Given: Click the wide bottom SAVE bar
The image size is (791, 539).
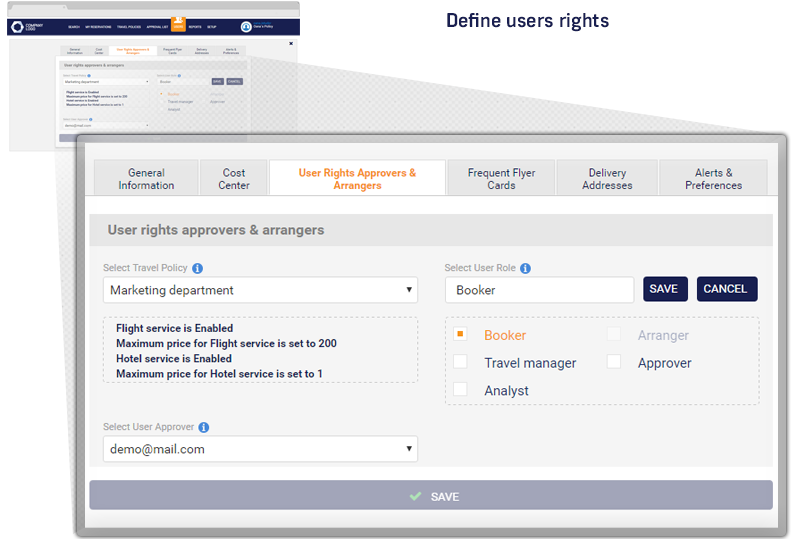Looking at the screenshot, I should (431, 496).
